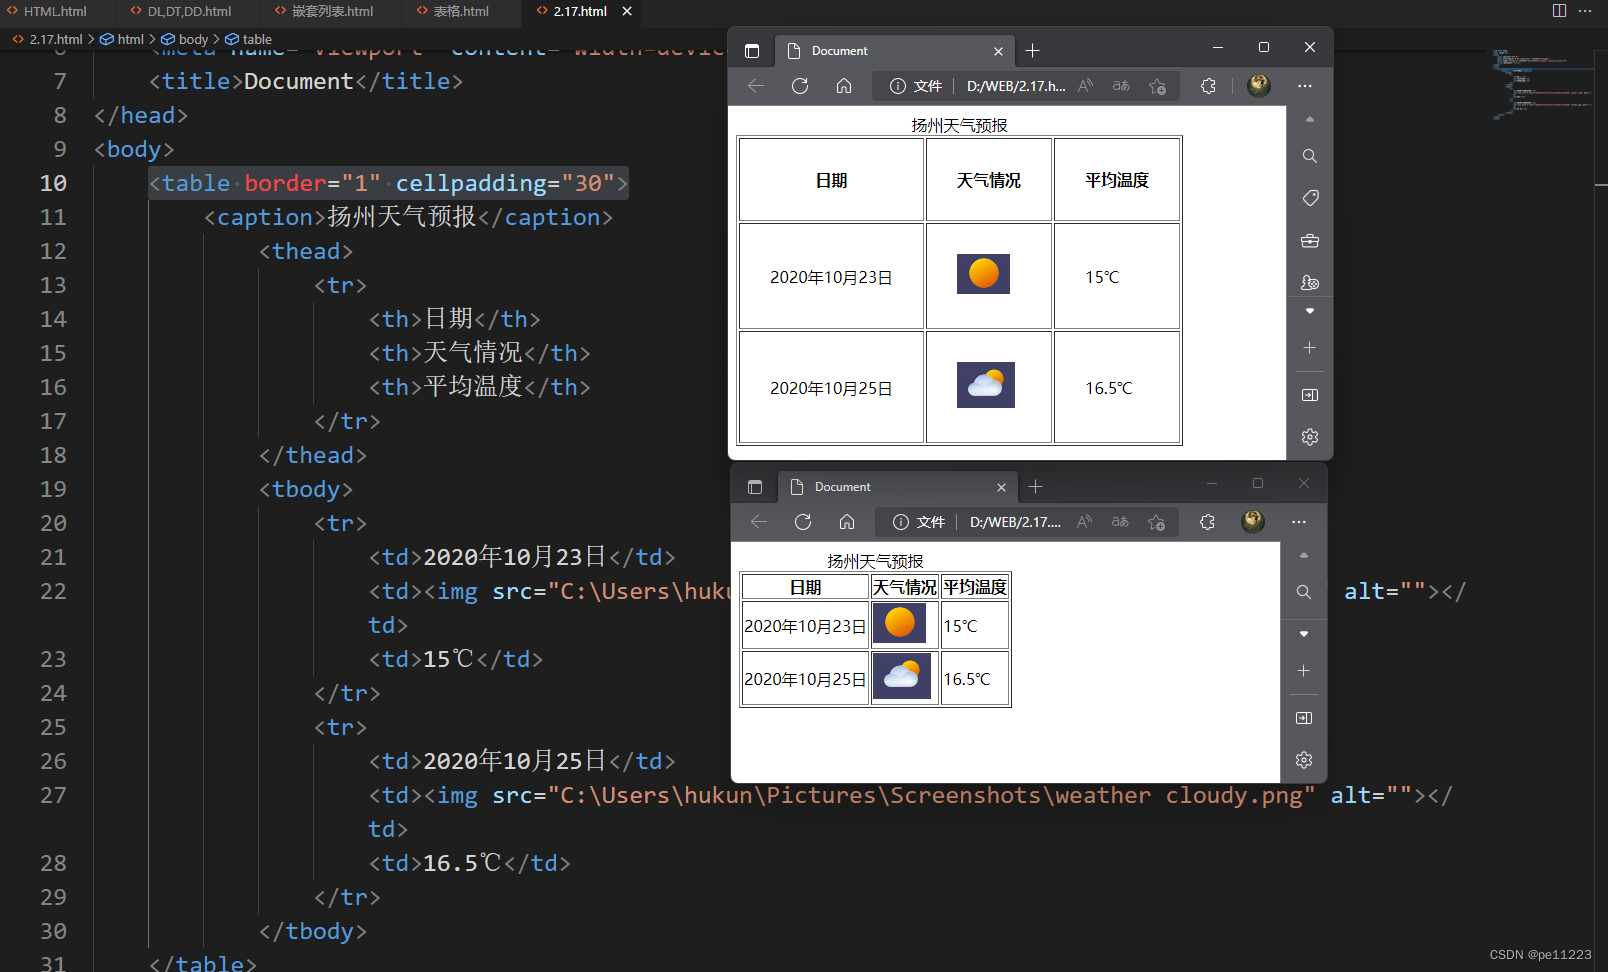The image size is (1608, 972).
Task: Open a new tab in lower browser window
Action: pos(1036,487)
